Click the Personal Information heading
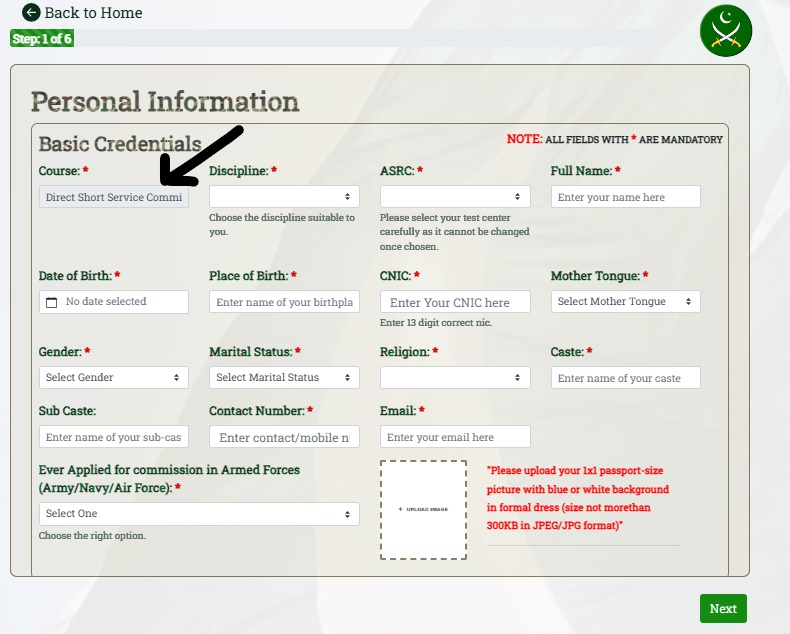 point(165,101)
